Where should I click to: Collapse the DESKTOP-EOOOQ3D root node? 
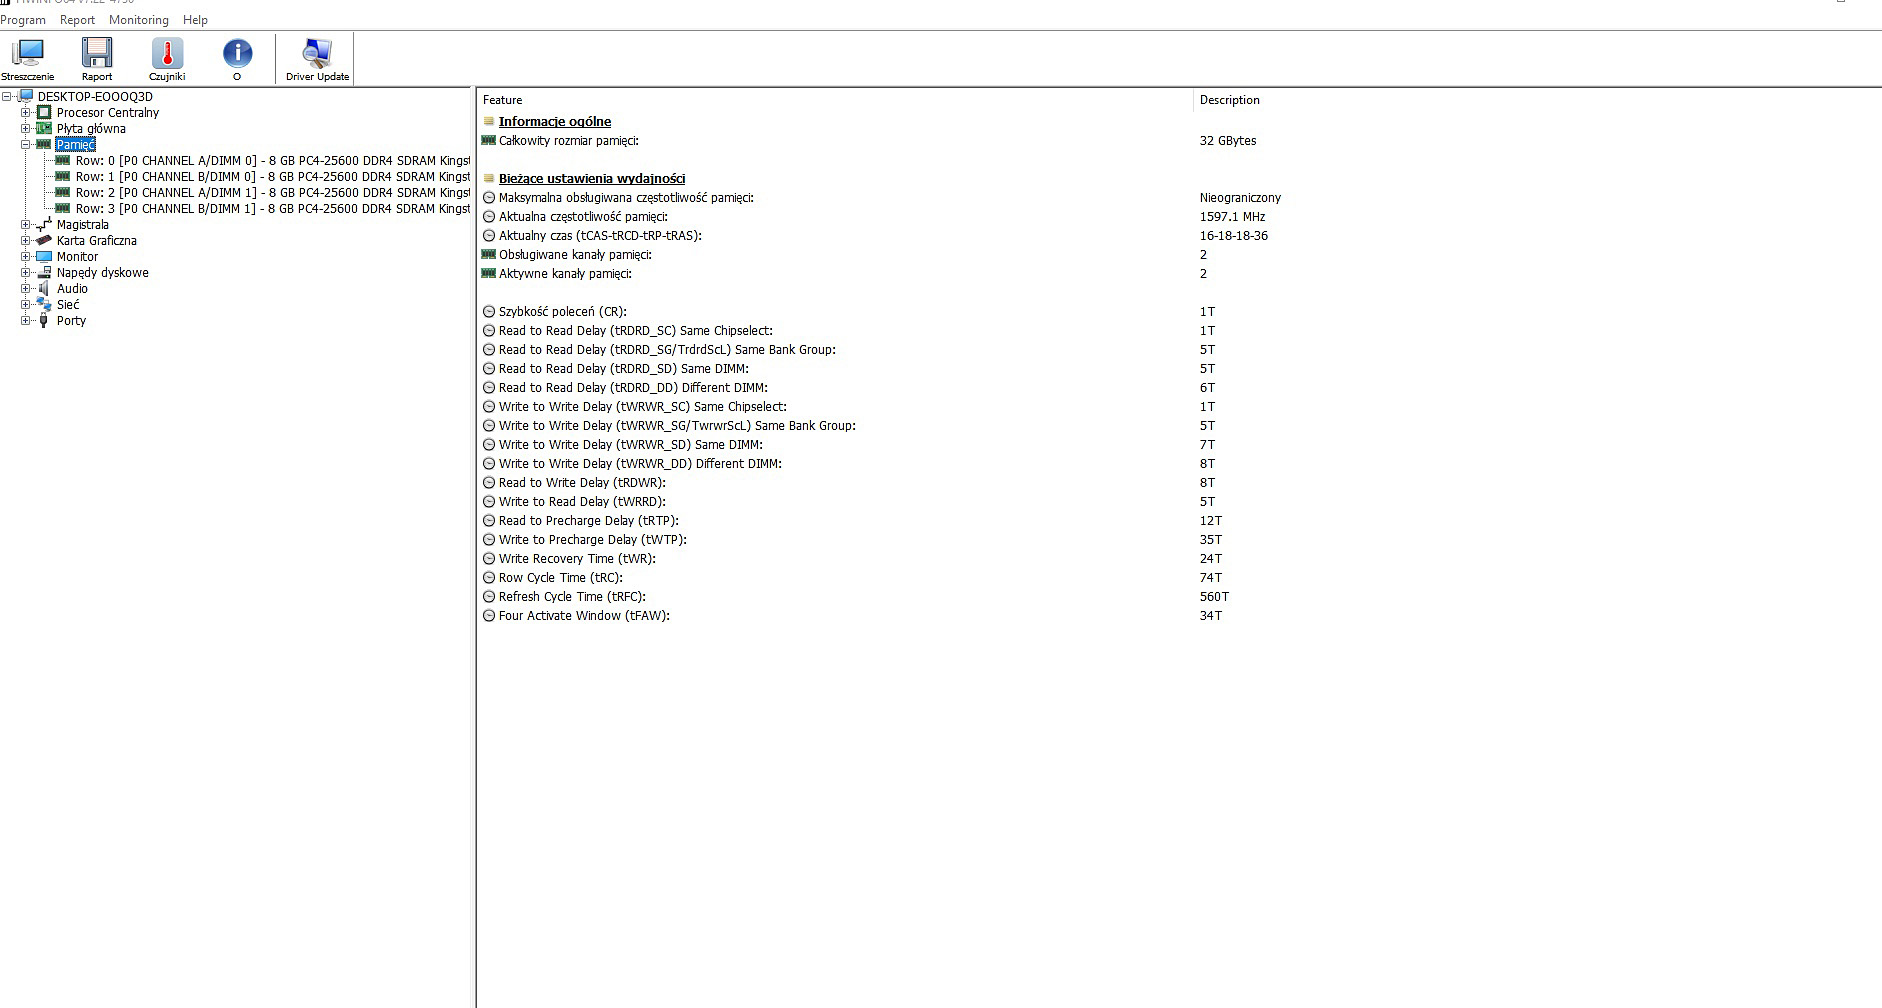[7, 97]
